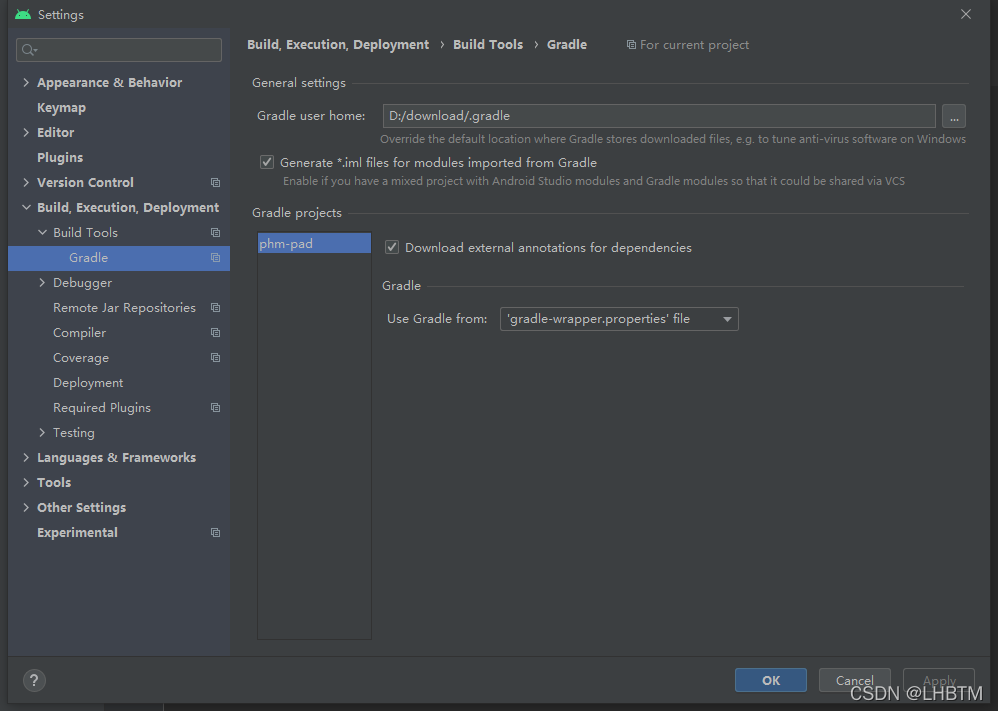The image size is (998, 711).
Task: Click the Gradle user home path field
Action: coord(659,116)
